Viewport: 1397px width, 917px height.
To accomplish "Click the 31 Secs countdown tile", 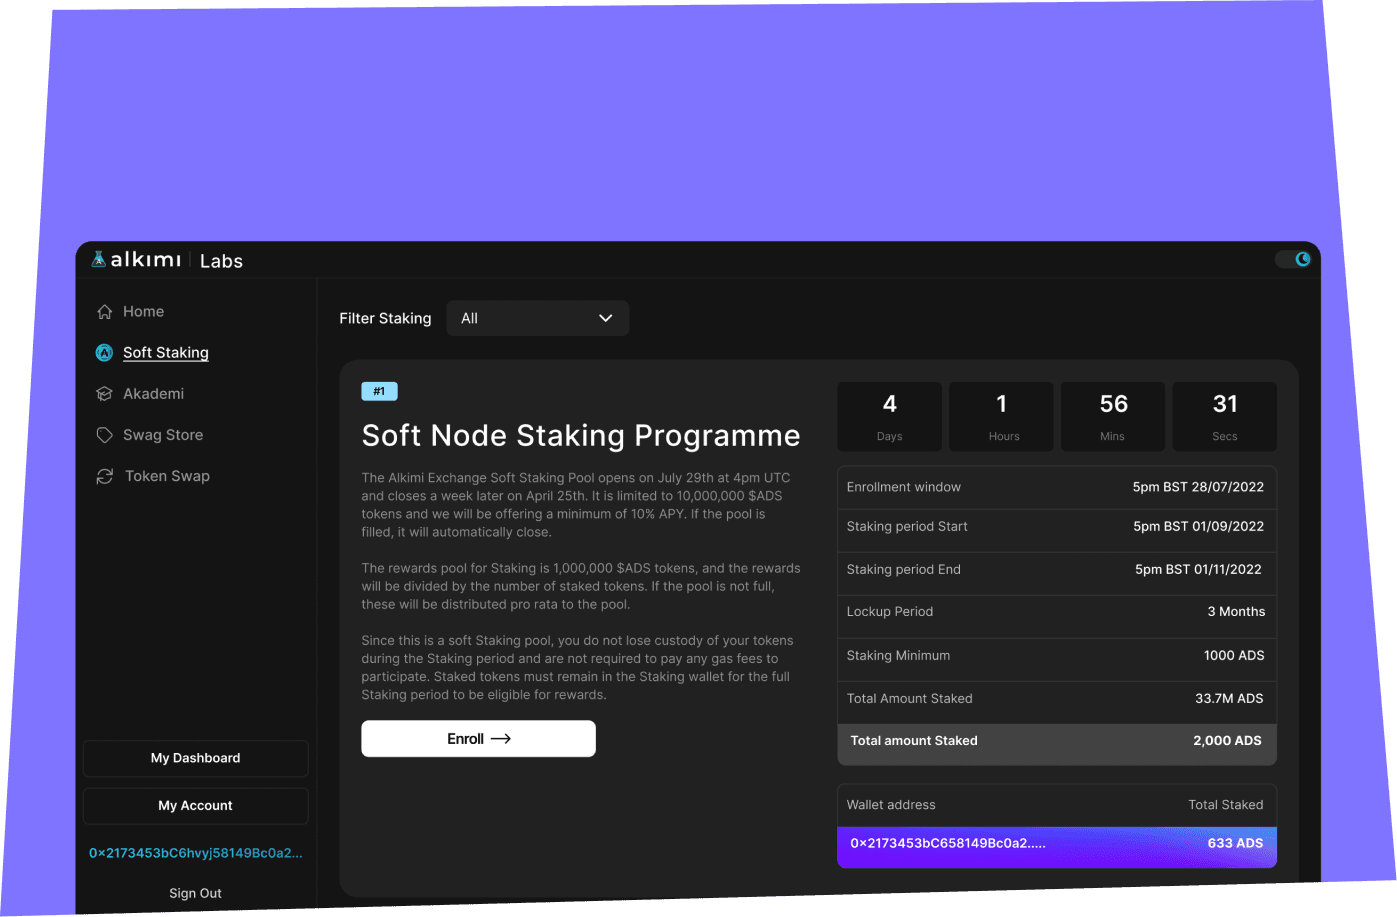I will [1225, 416].
